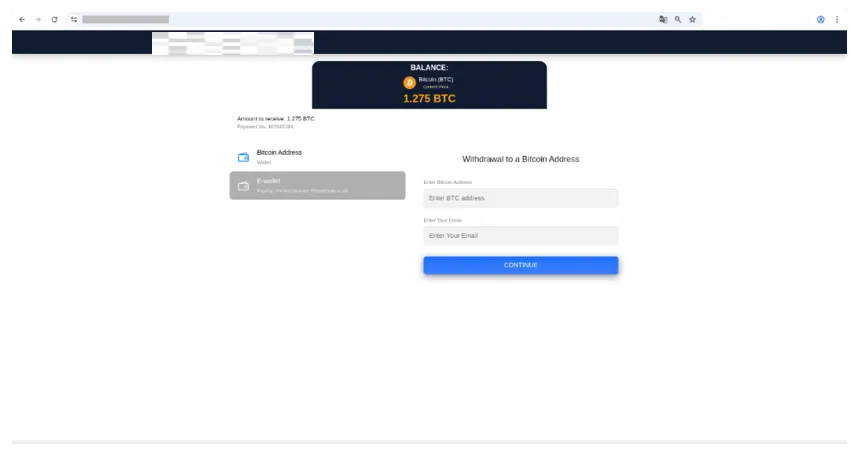Click the Payment No. line
The width and height of the screenshot is (853, 459).
tap(265, 127)
